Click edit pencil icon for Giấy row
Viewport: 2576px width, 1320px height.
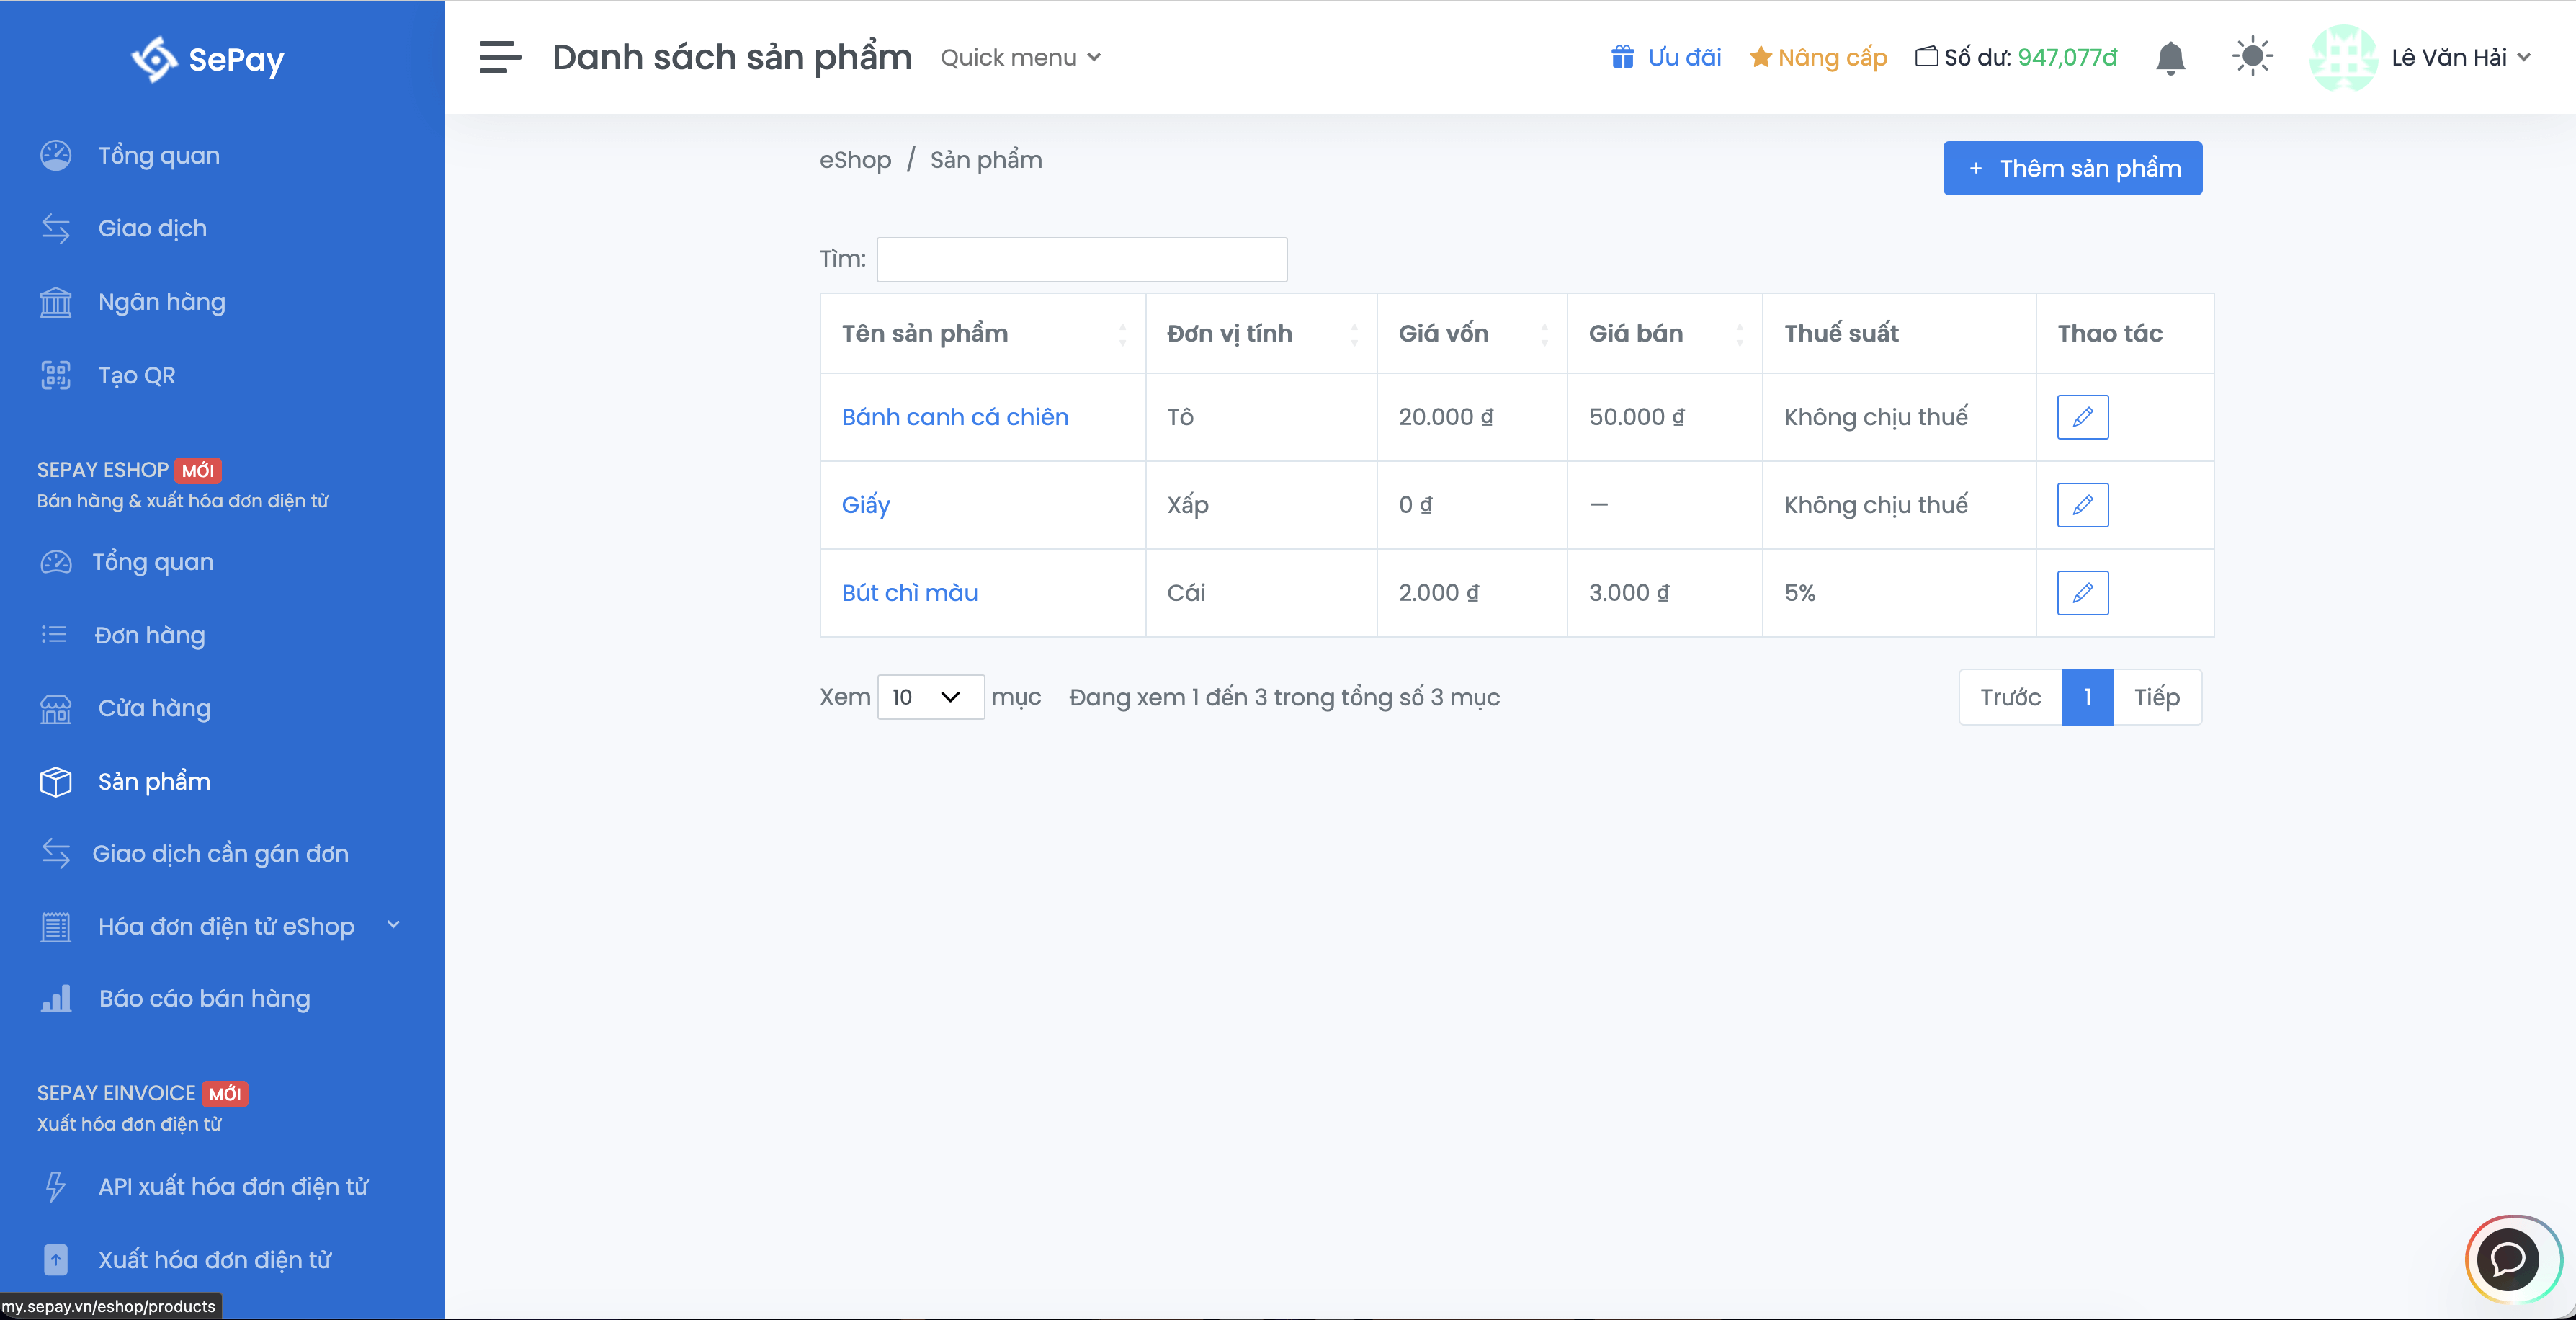tap(2082, 505)
